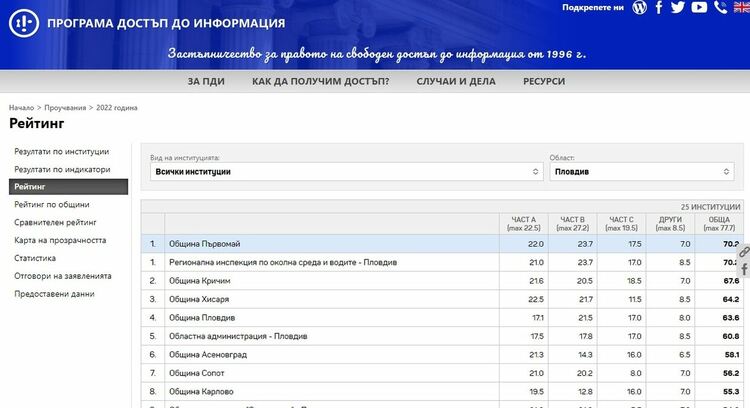Click the phone contact icon
The height and width of the screenshot is (408, 750).
tap(720, 7)
